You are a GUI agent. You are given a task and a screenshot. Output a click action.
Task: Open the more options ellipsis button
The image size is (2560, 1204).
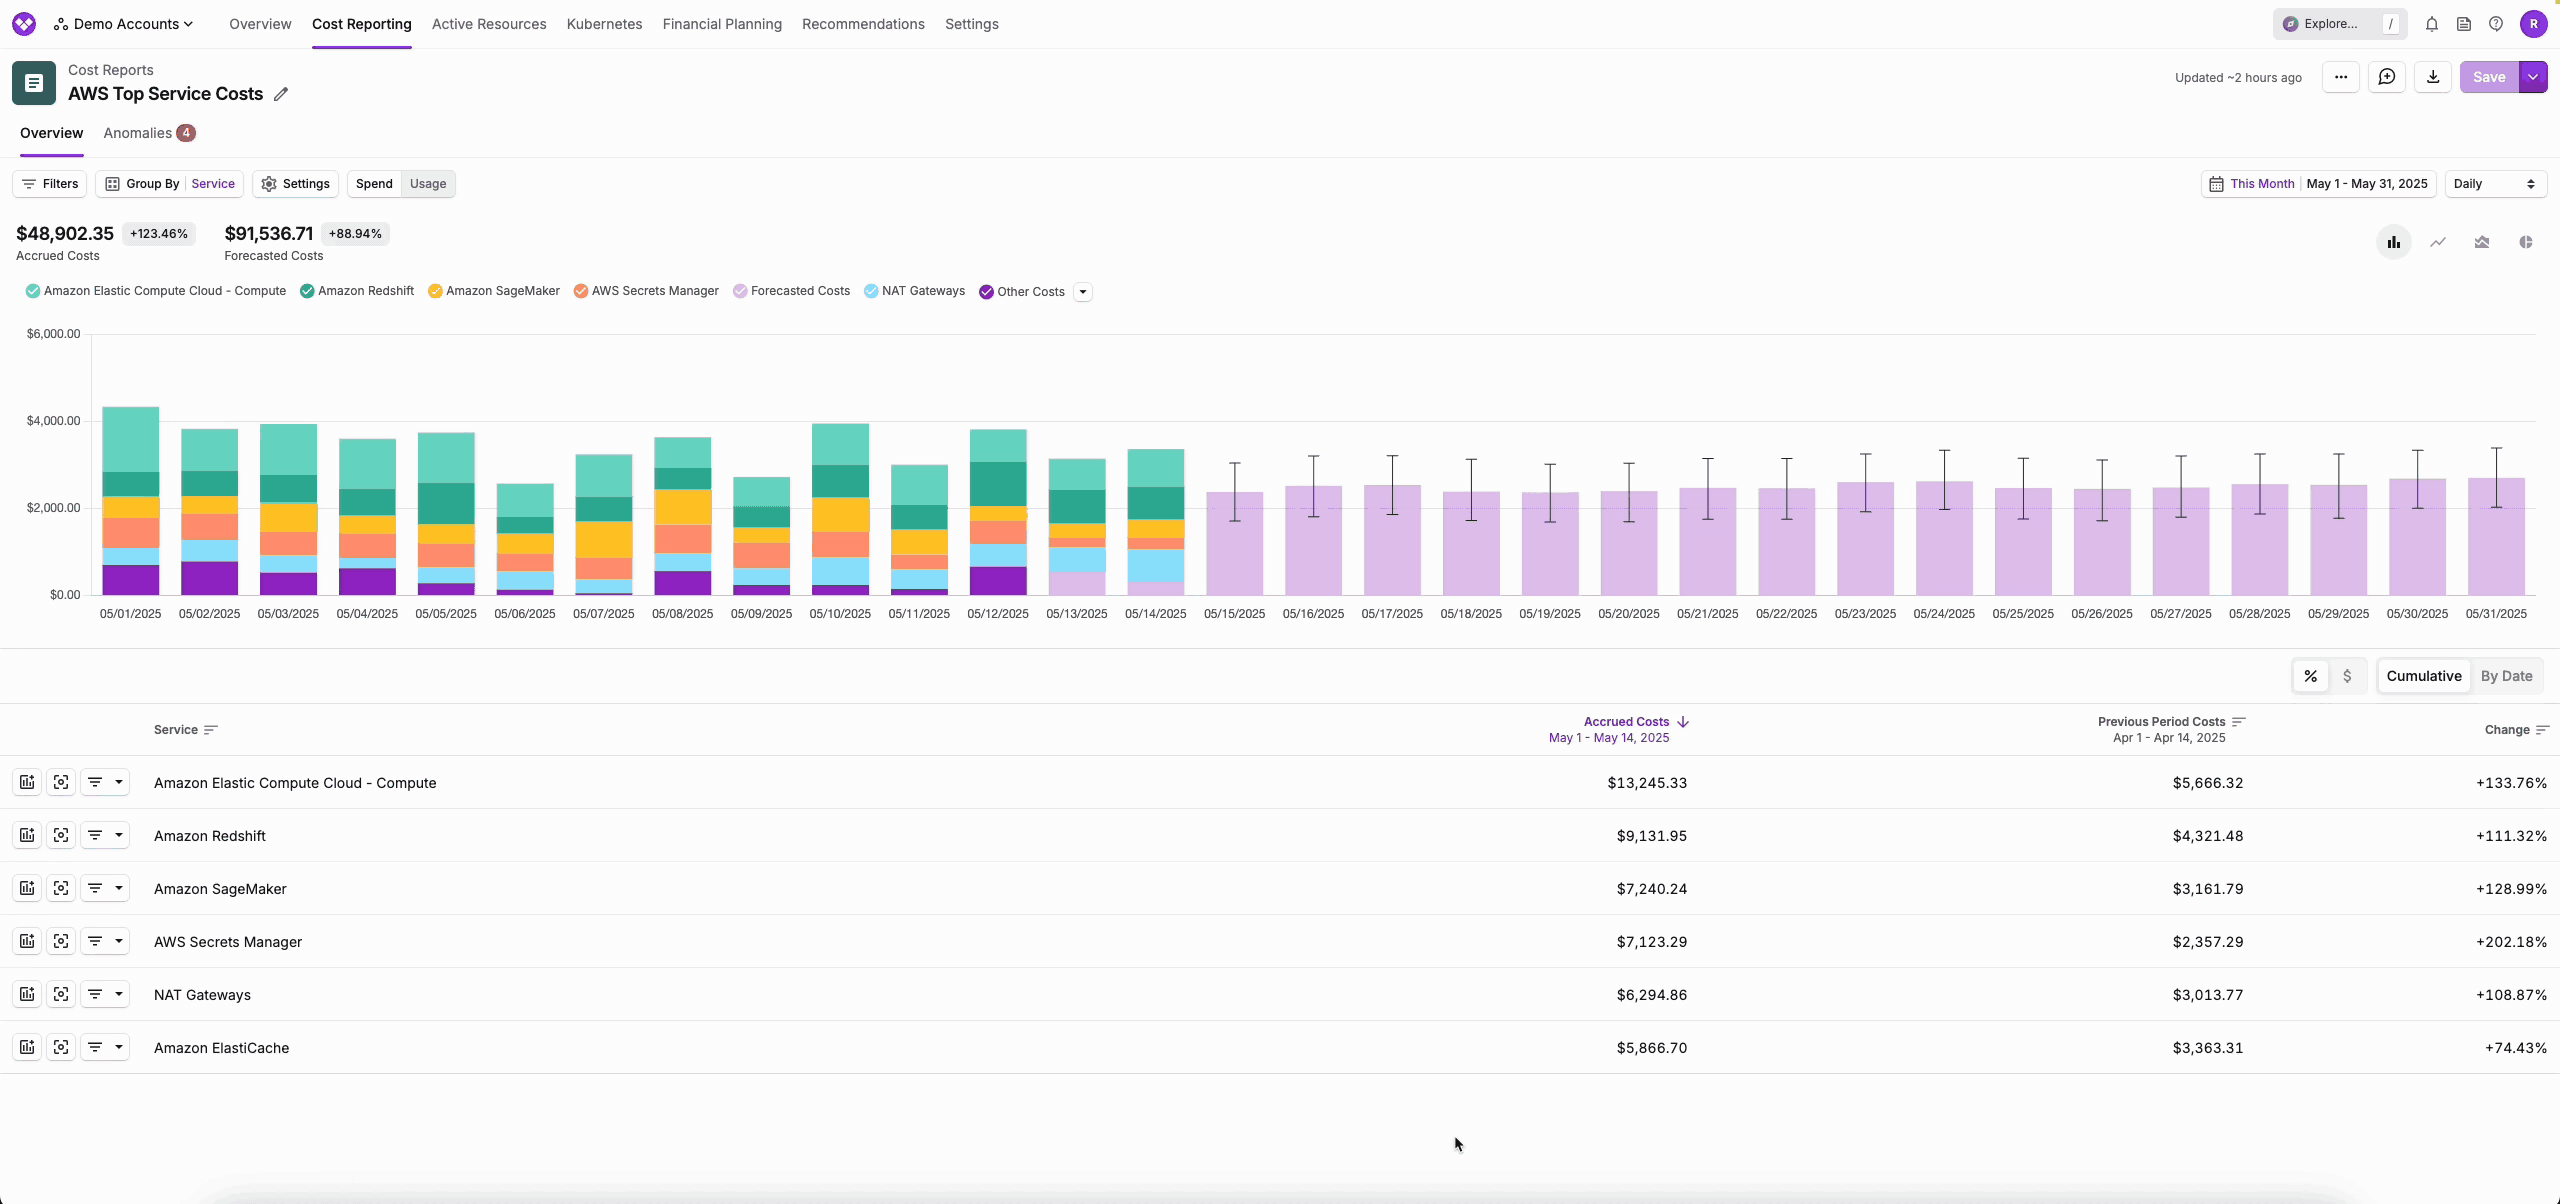[x=2341, y=77]
